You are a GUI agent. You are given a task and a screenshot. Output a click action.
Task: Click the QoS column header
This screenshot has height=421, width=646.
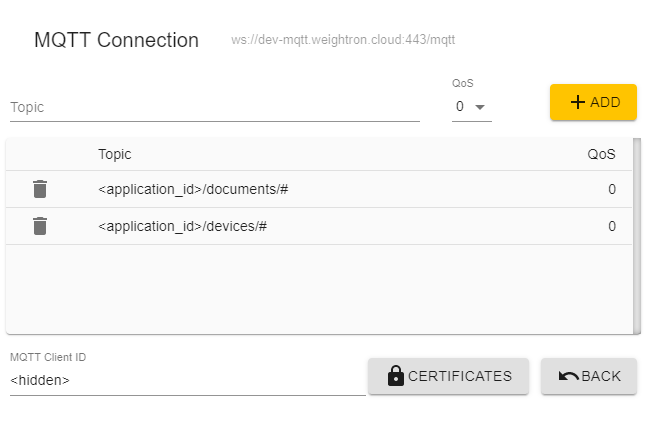point(601,154)
